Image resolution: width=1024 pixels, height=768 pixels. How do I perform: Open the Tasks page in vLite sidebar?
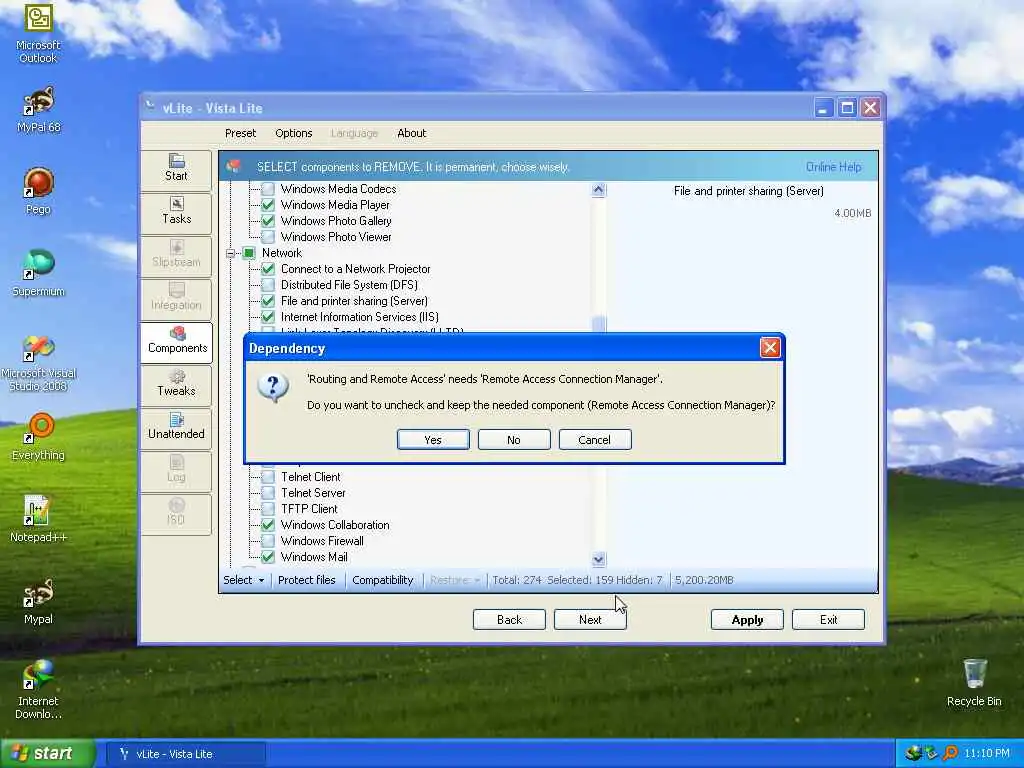[x=176, y=212]
